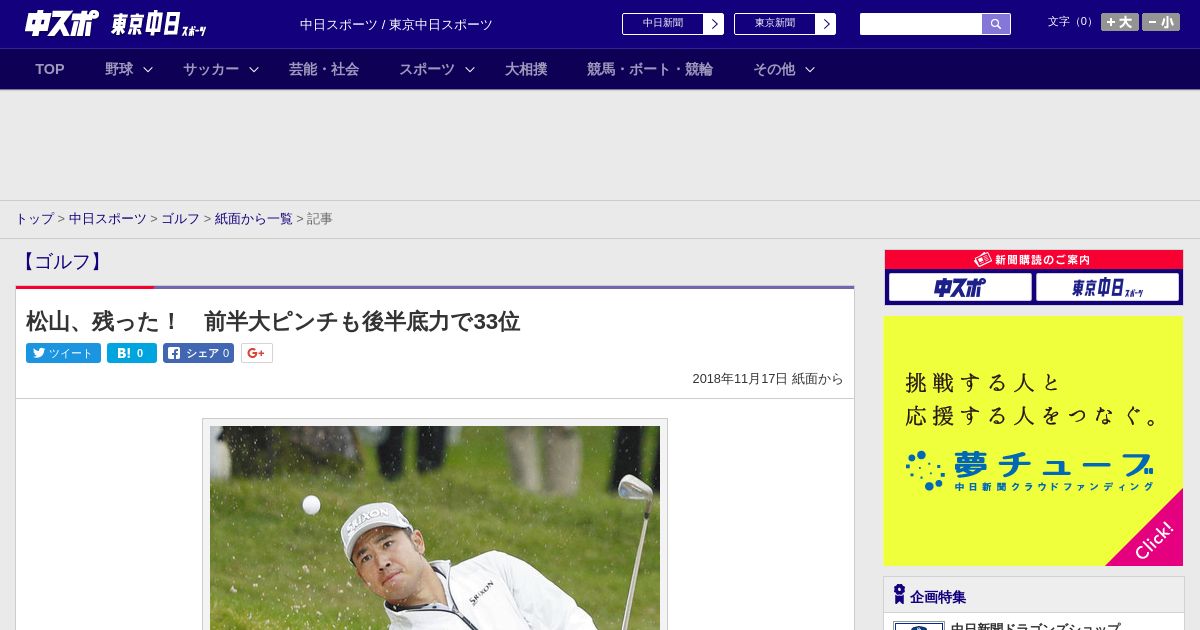Click article headline 松山、残った！

(273, 321)
